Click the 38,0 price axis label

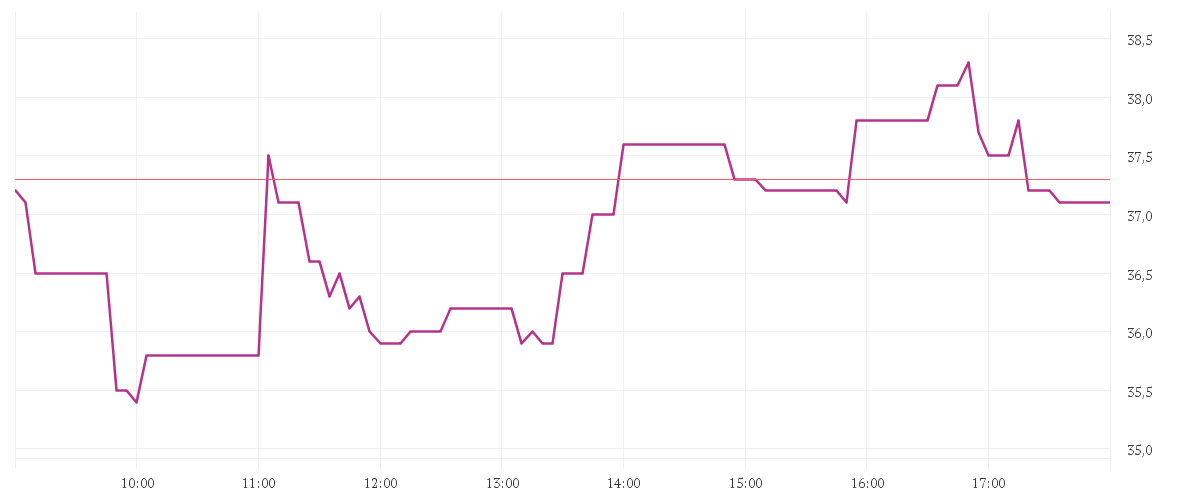point(1140,99)
